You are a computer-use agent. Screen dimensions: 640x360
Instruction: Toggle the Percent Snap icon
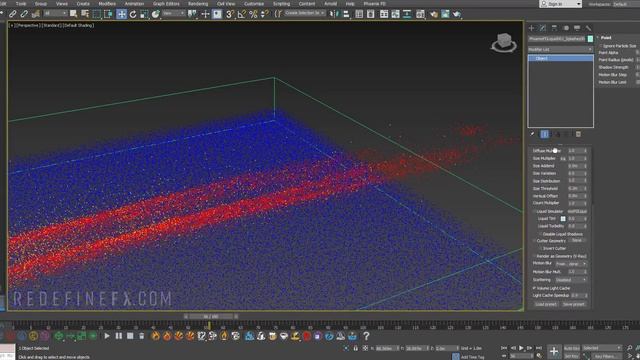253,14
